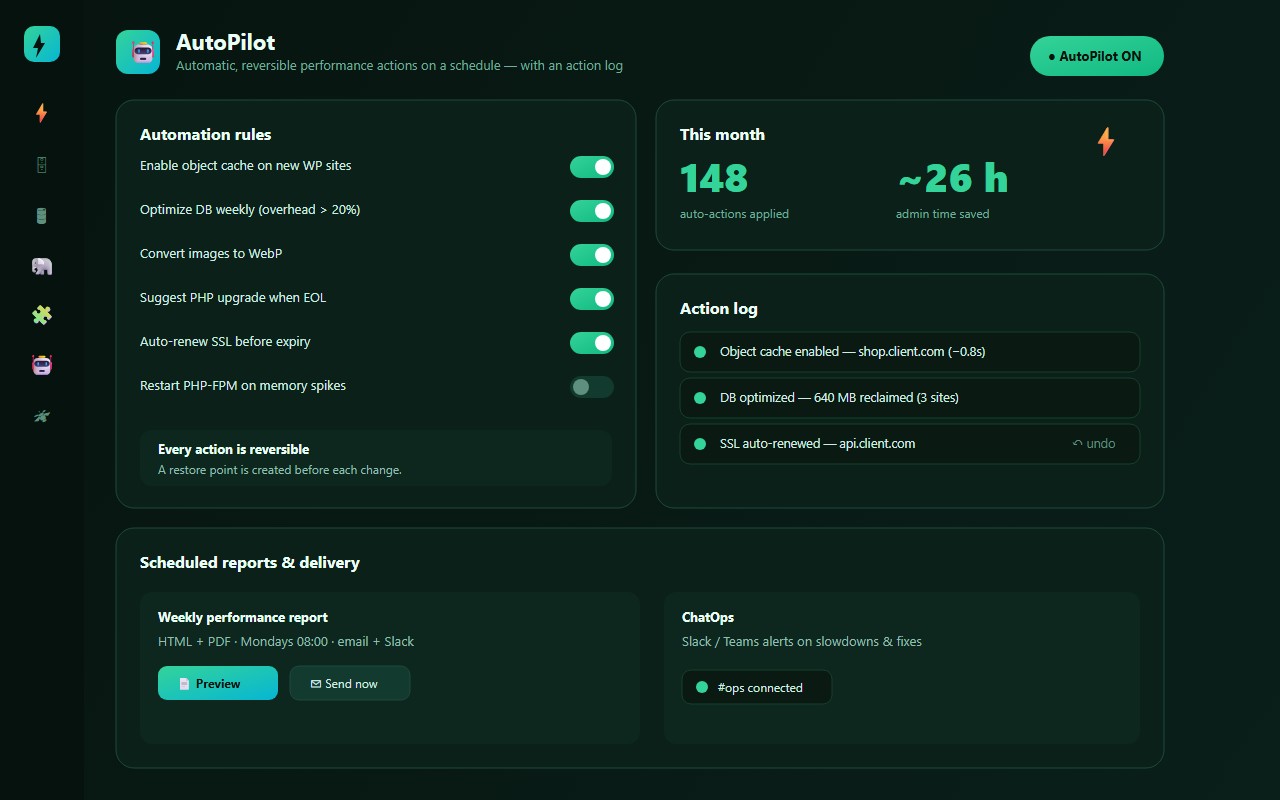This screenshot has width=1280, height=800.
Task: Open the server rack sidebar icon
Action: (42, 165)
